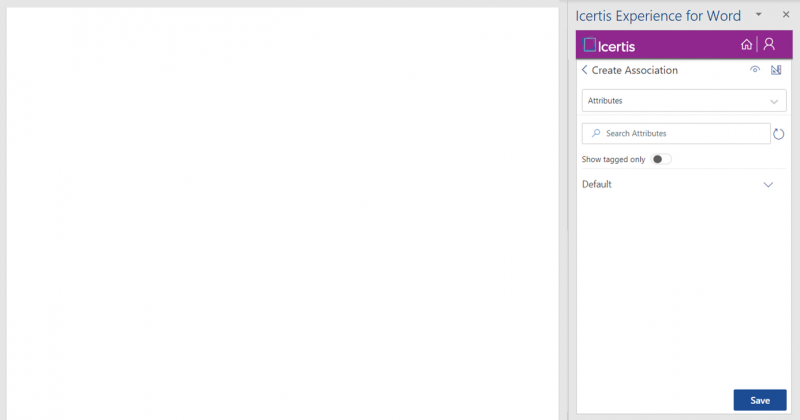Enable the Show tagged only switch
Image resolution: width=800 pixels, height=420 pixels.
660,159
